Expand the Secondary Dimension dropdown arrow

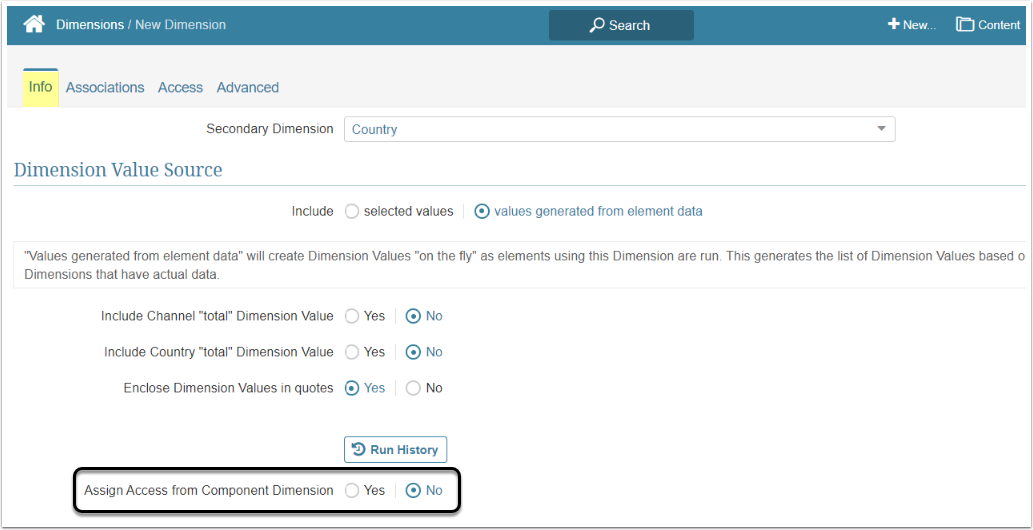[881, 129]
